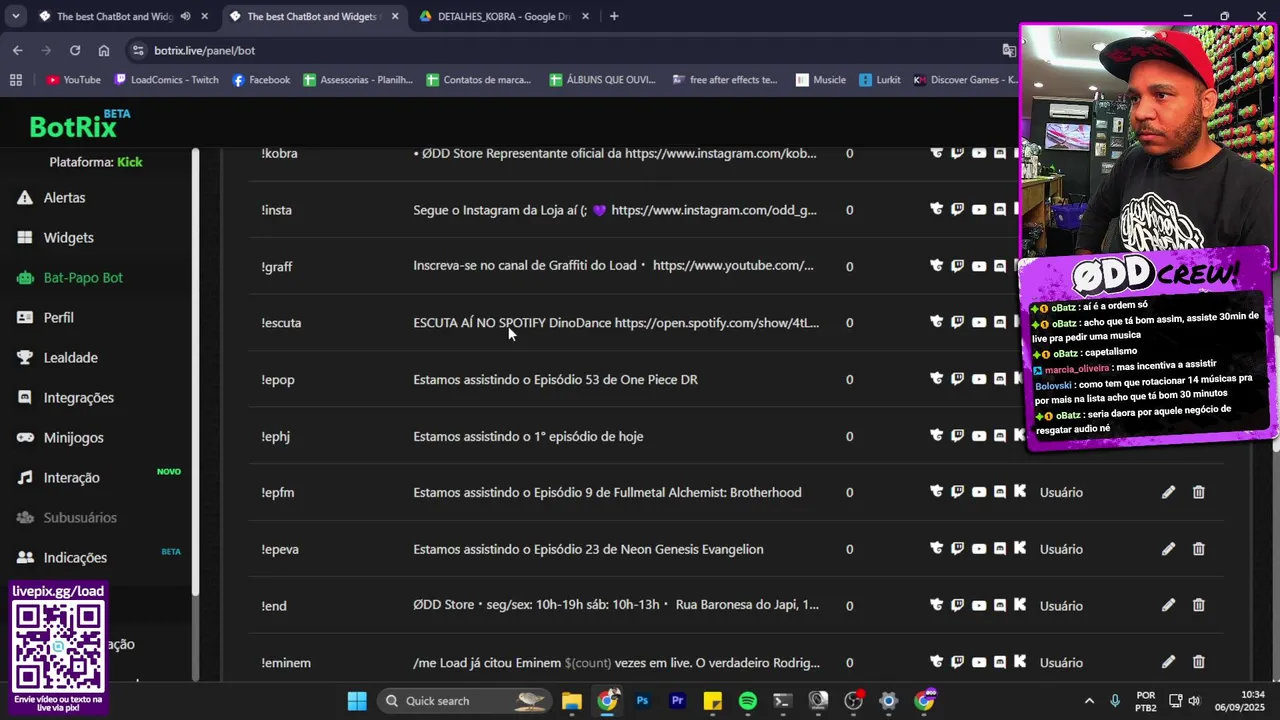1280x720 pixels.
Task: Open File Explorer from the taskbar
Action: coord(571,701)
